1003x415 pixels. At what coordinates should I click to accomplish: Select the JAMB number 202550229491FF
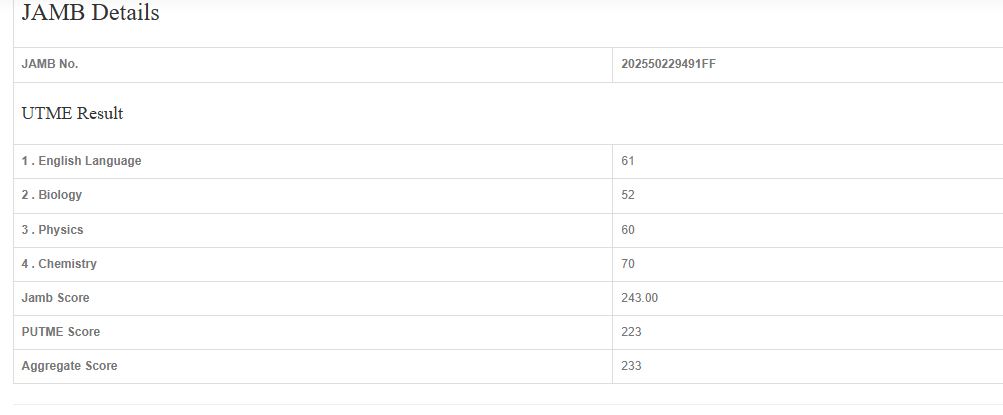[668, 64]
